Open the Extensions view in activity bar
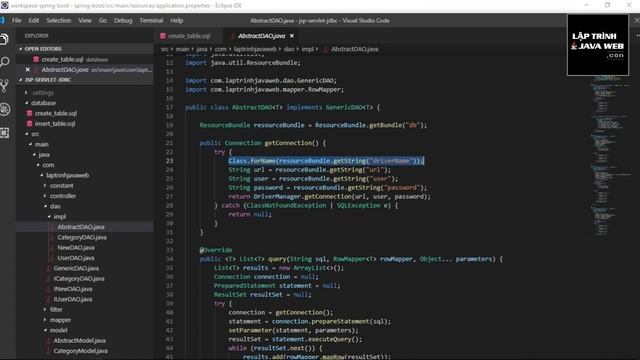The image size is (640, 360). point(4,133)
